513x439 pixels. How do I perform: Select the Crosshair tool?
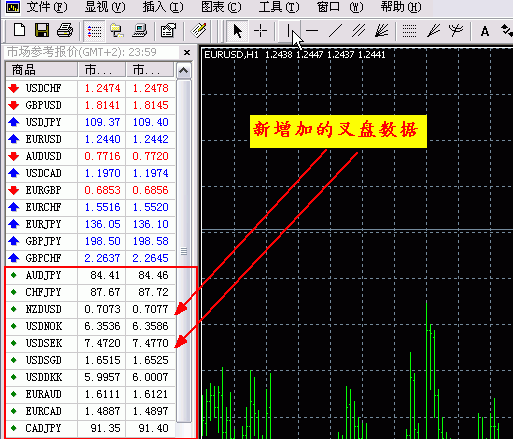(260, 31)
